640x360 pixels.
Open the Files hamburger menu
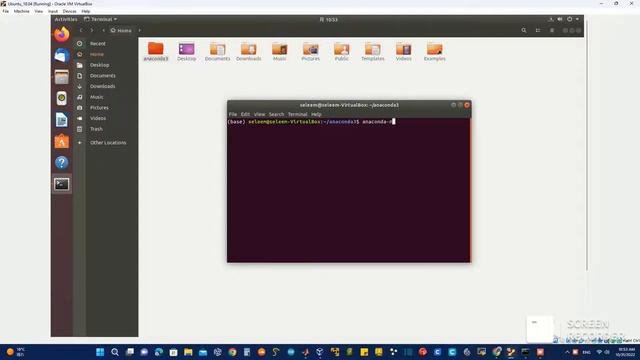pos(552,30)
